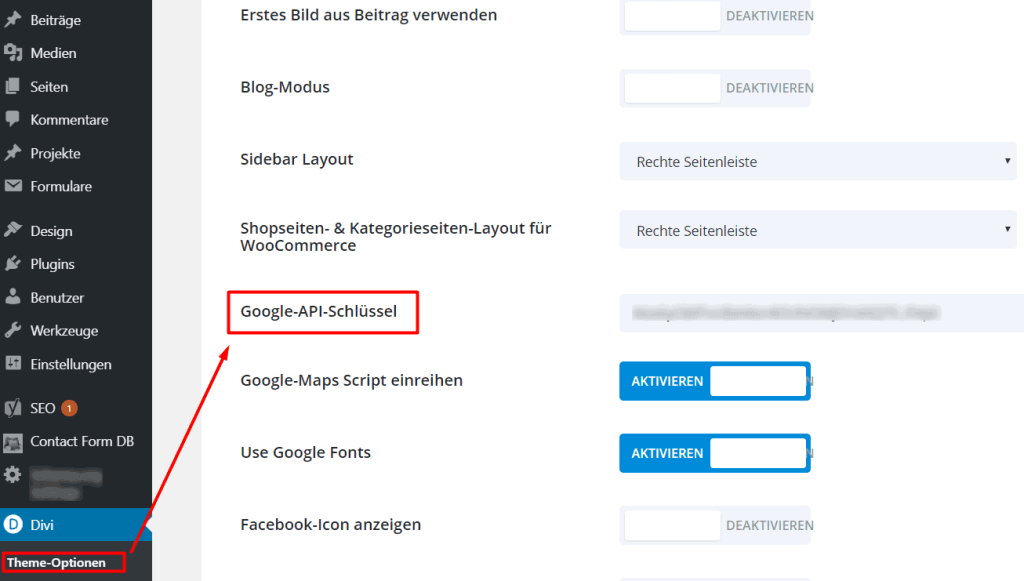1024x581 pixels.
Task: Click the Plugins plug icon
Action: pos(12,264)
